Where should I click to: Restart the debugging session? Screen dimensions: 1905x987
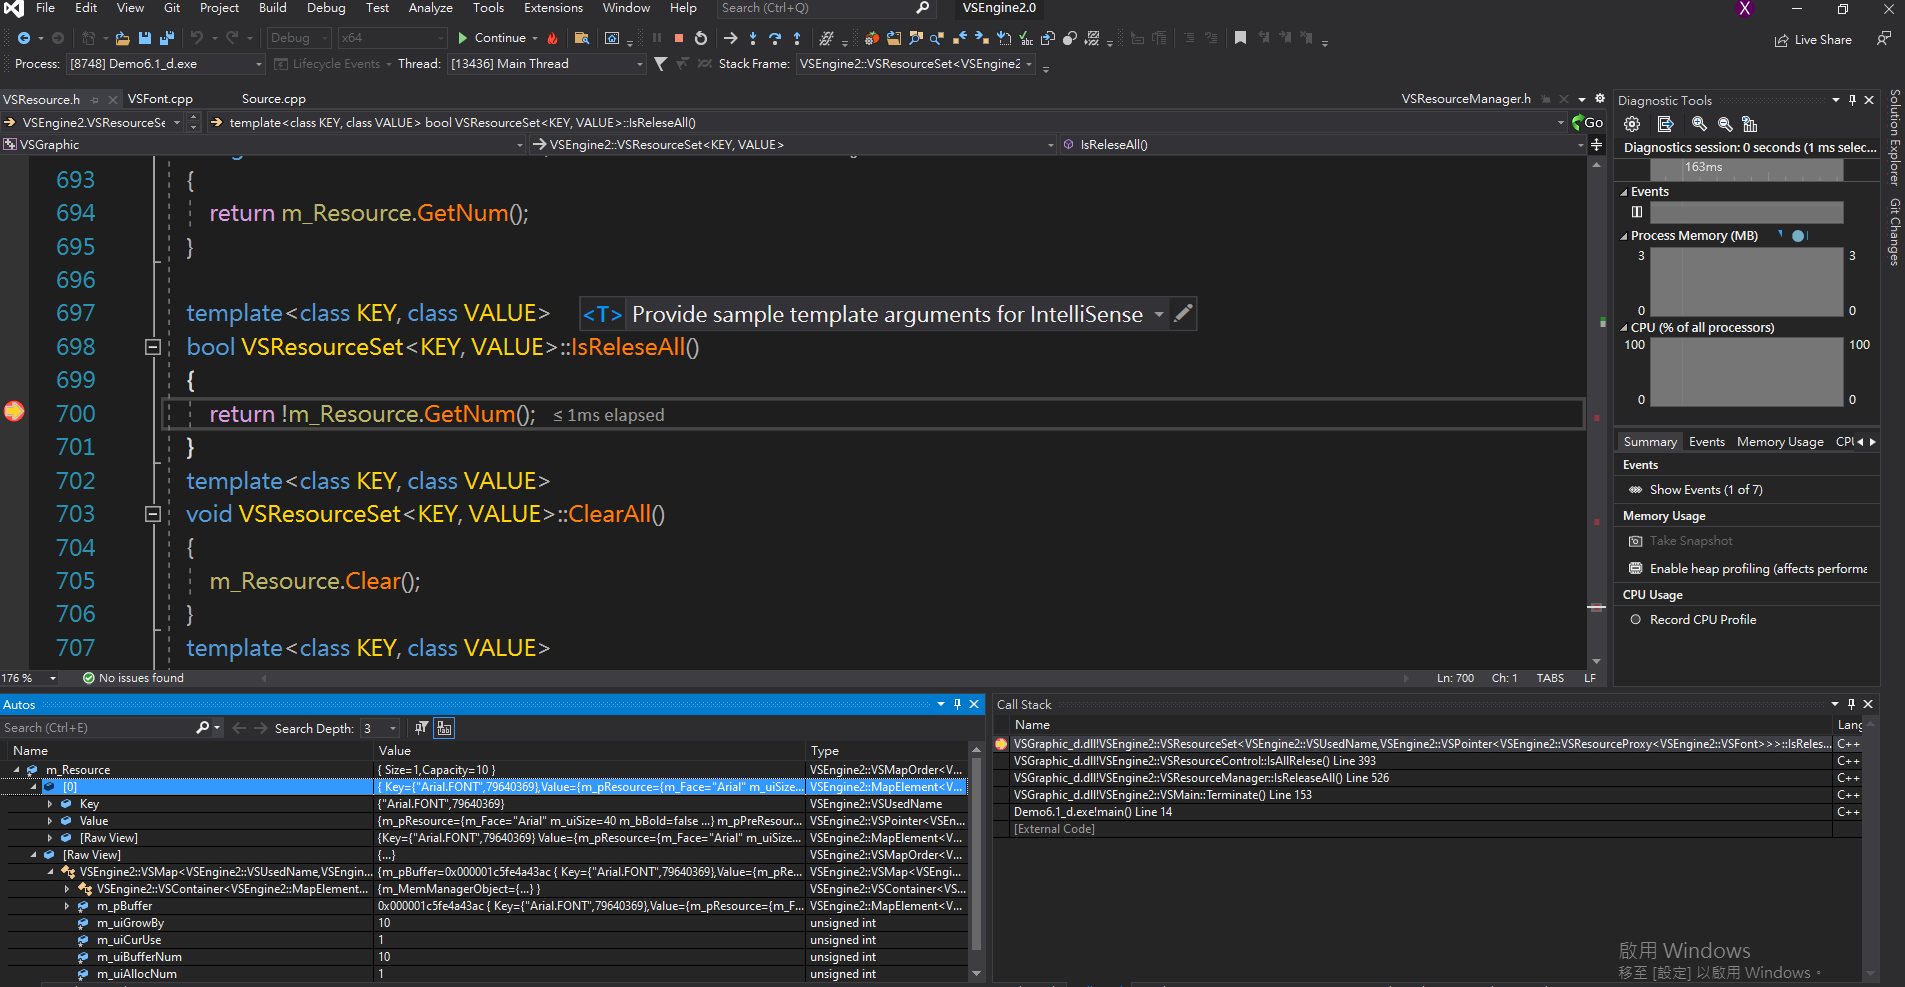click(x=700, y=38)
